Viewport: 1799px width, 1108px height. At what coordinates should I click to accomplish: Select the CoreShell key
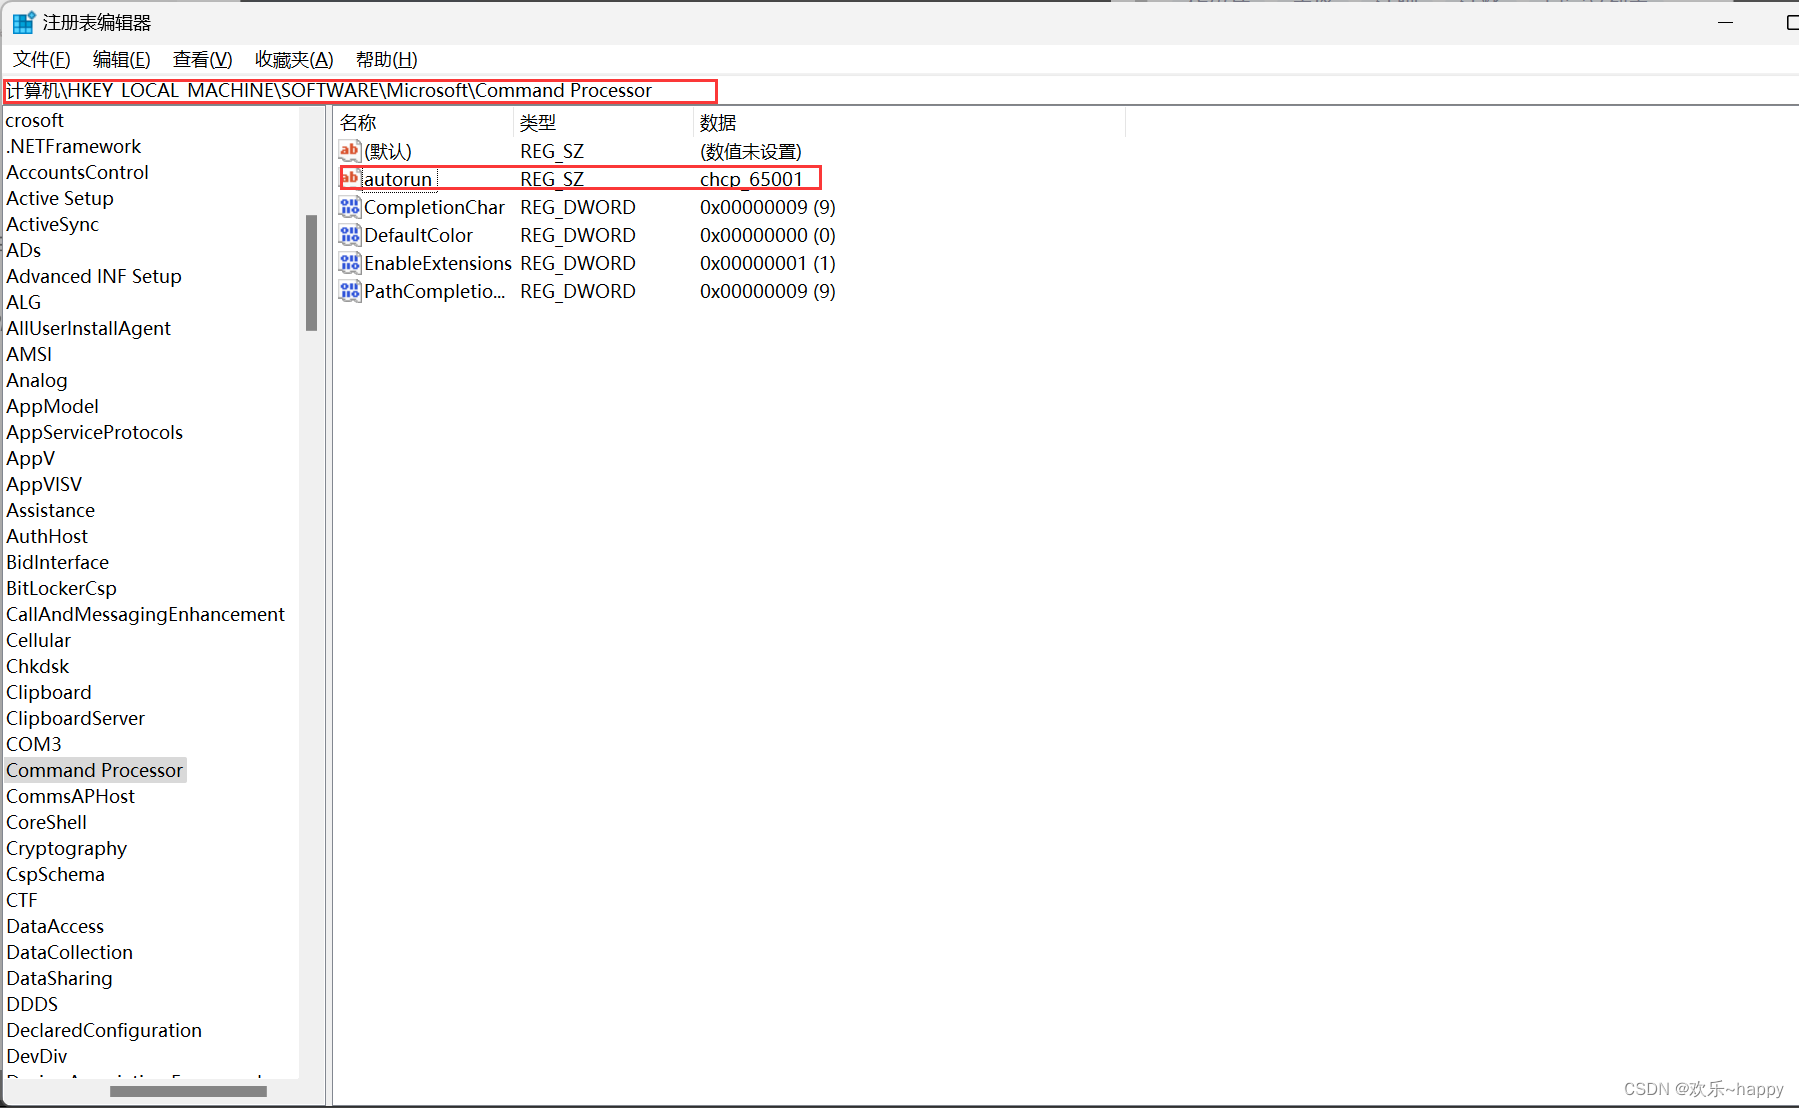(x=46, y=822)
